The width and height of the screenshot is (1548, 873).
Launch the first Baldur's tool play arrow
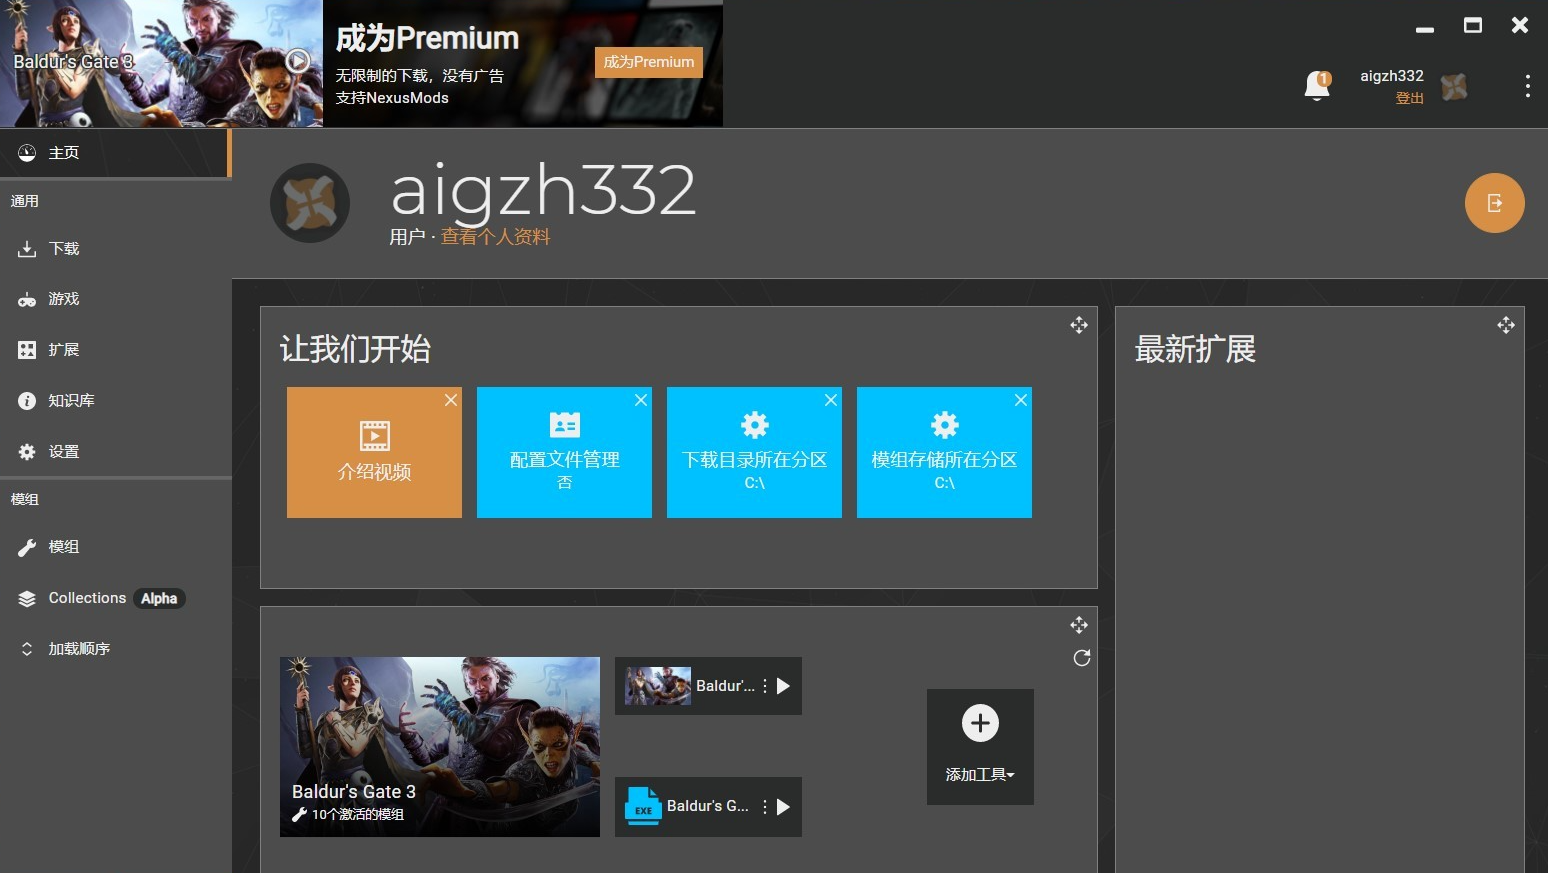tap(784, 686)
